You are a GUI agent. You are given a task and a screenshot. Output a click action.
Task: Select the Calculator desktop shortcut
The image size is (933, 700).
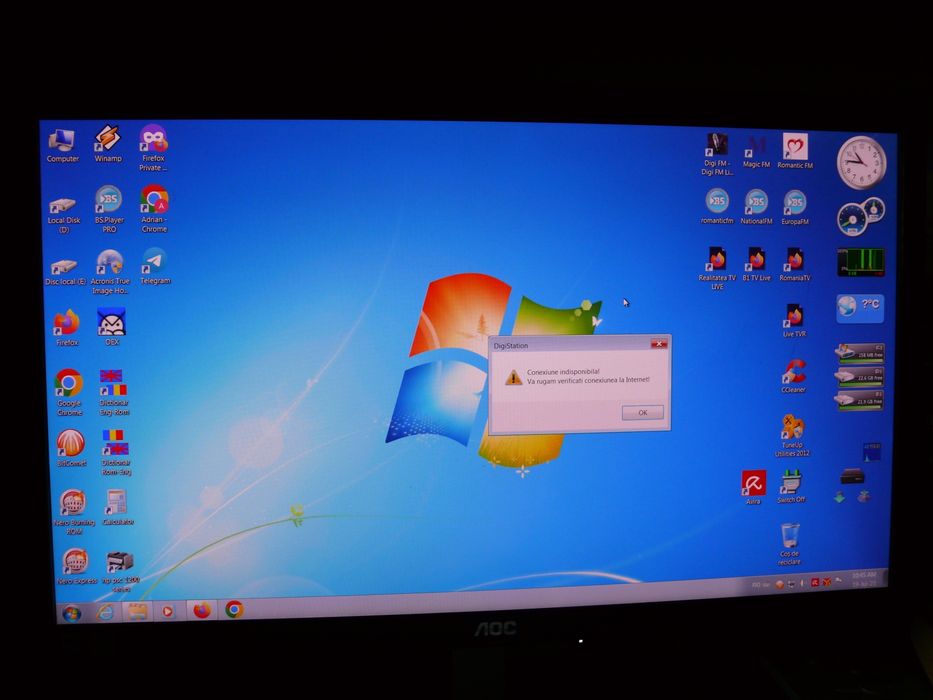point(117,507)
